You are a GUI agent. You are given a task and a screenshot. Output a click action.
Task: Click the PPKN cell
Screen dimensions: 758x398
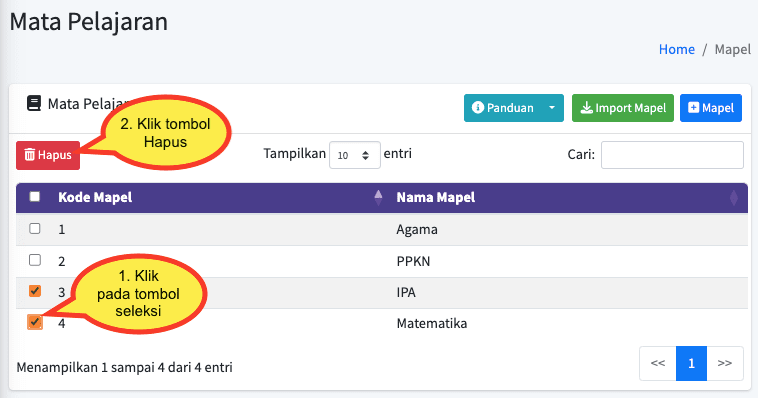point(413,261)
